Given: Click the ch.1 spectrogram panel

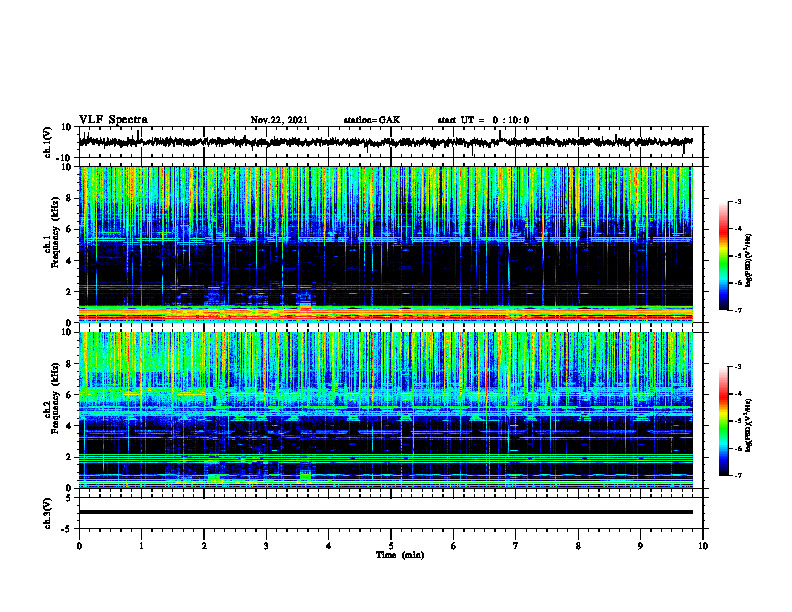Looking at the screenshot, I should click(385, 244).
